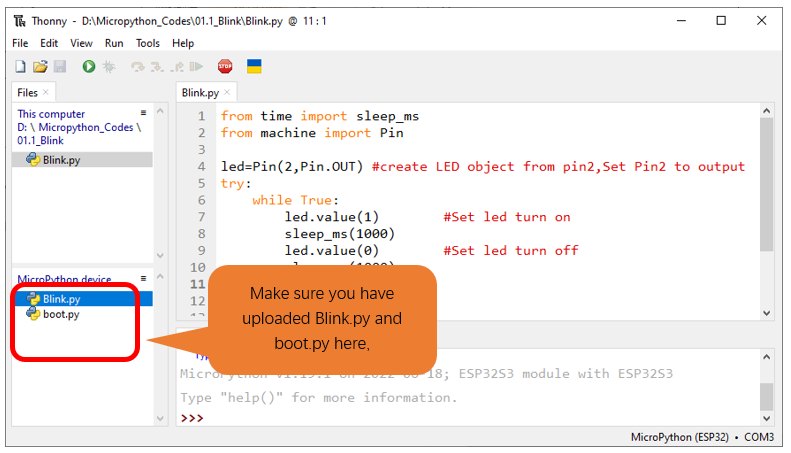Open the MicroPython device panel menu
The height and width of the screenshot is (453, 791).
143,278
